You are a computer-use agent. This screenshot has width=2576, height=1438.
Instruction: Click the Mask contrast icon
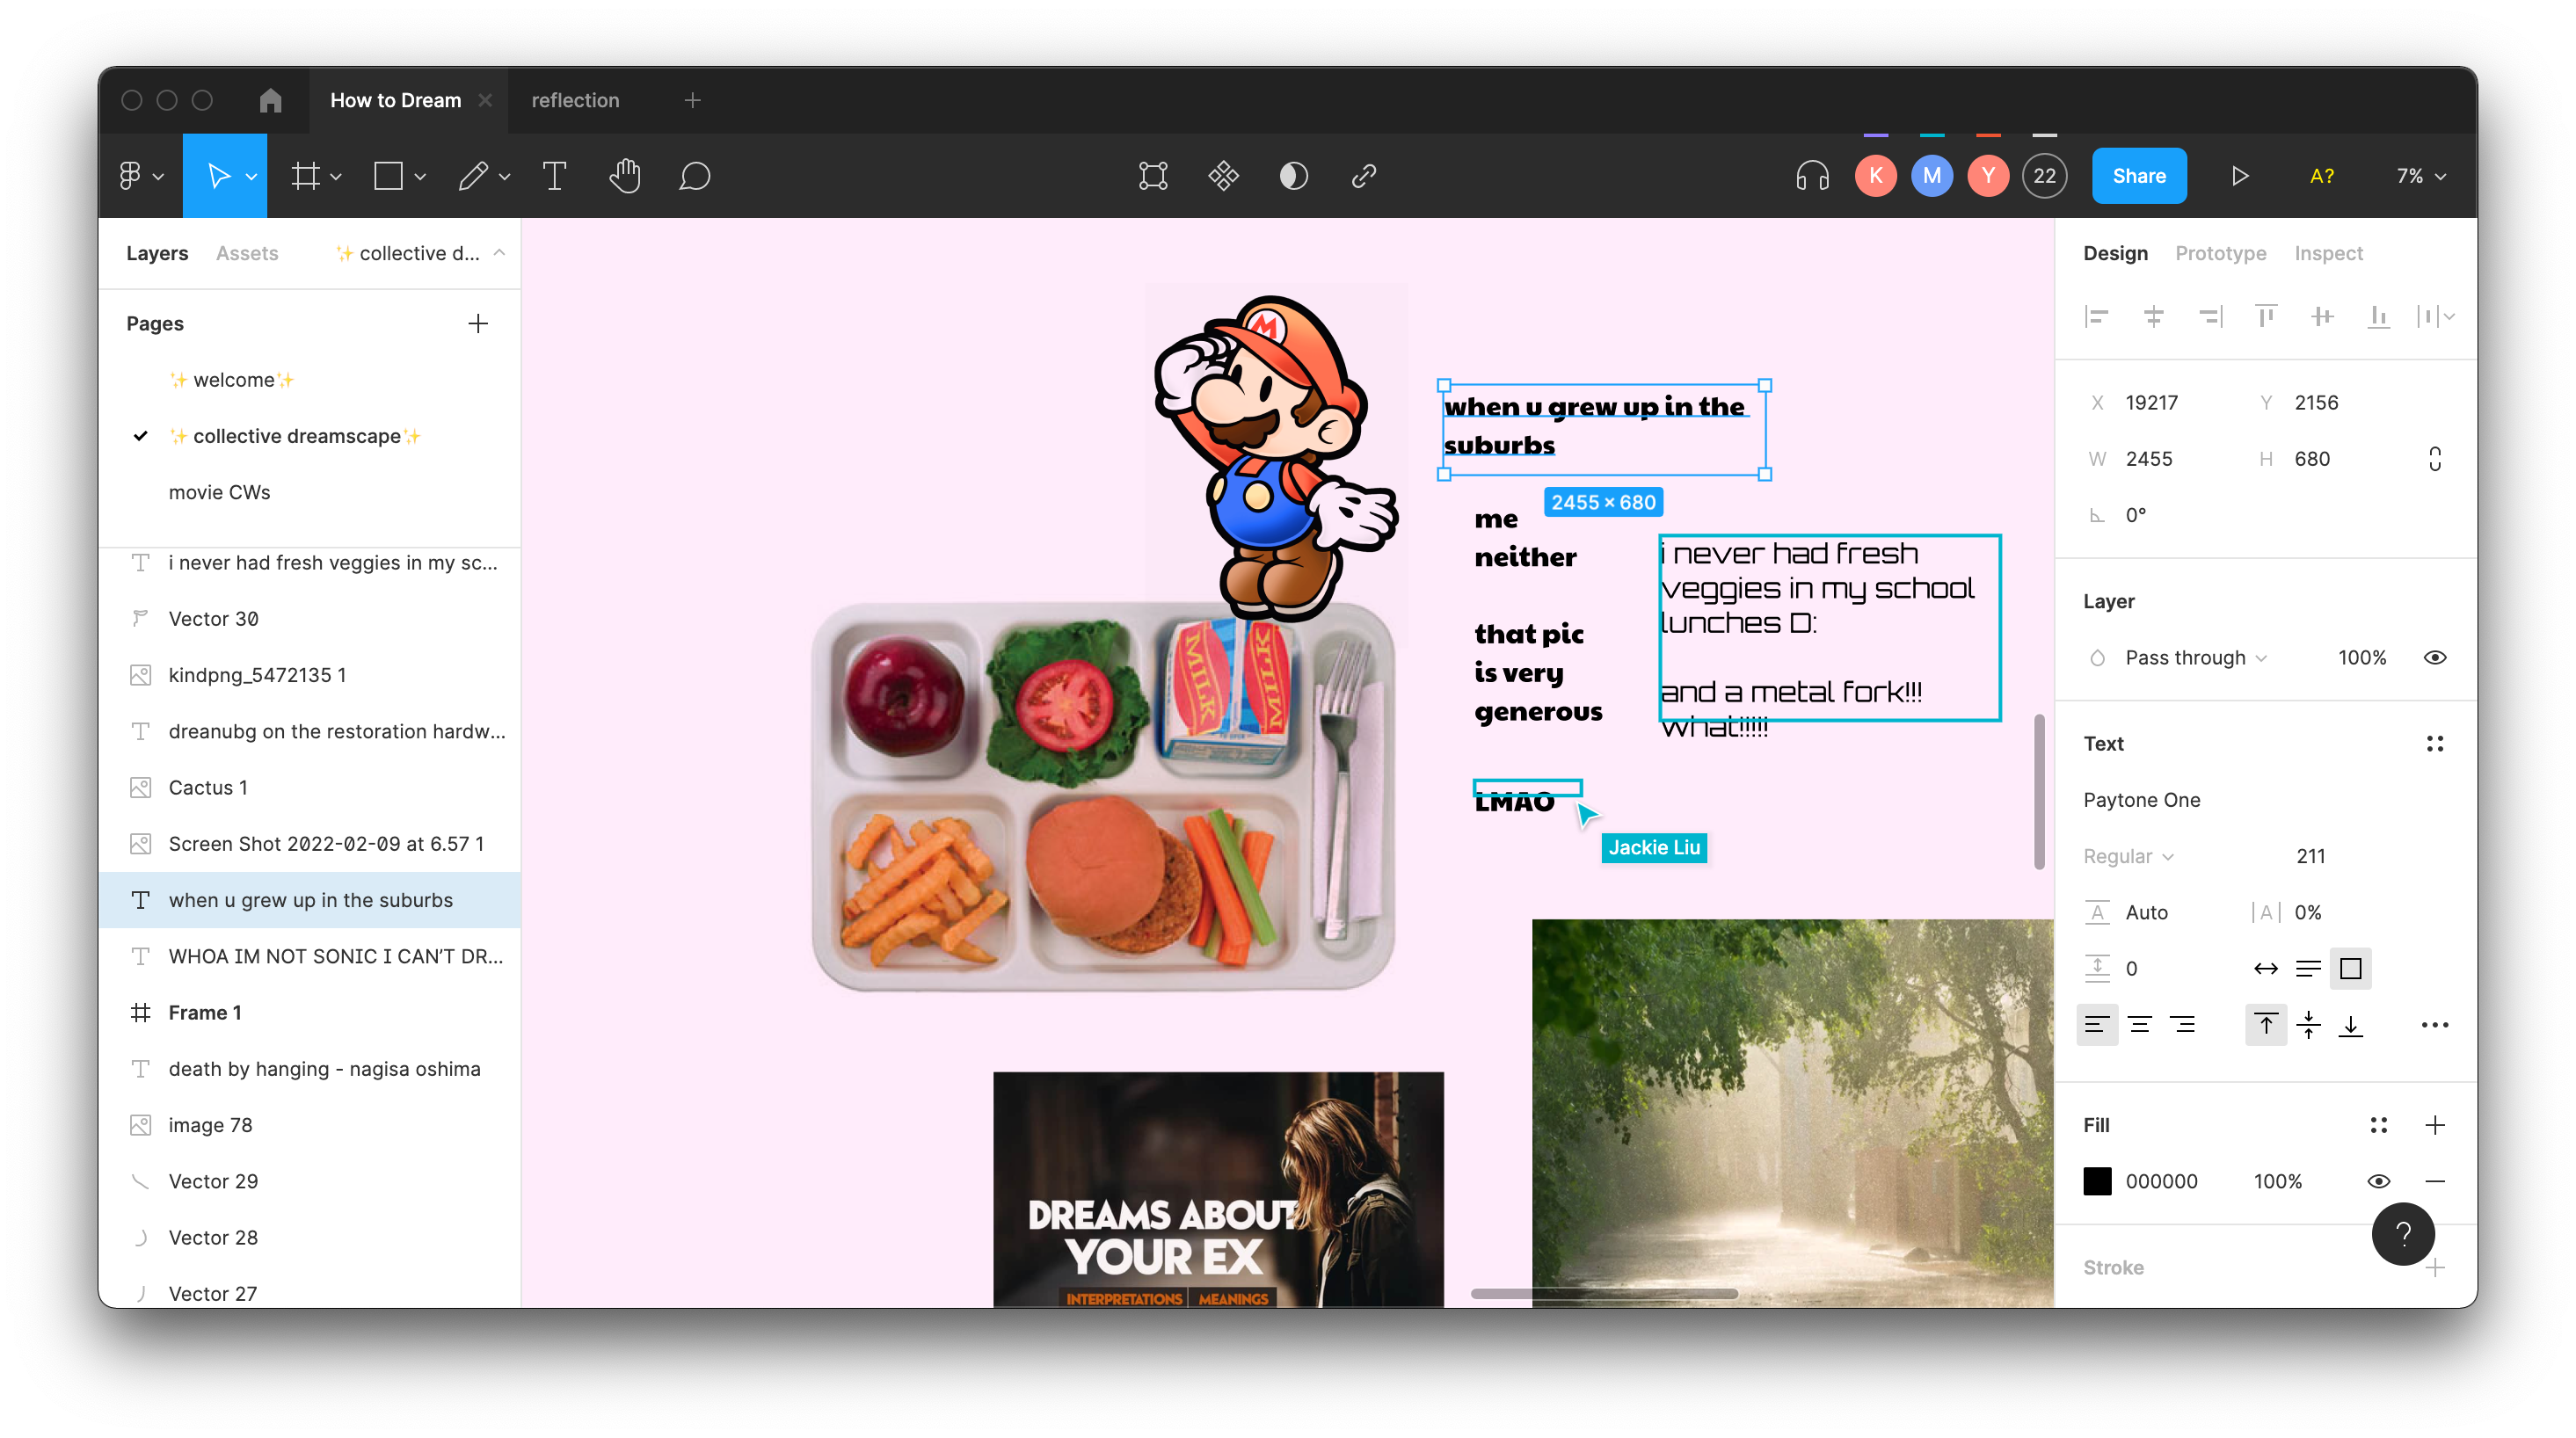pyautogui.click(x=1293, y=176)
